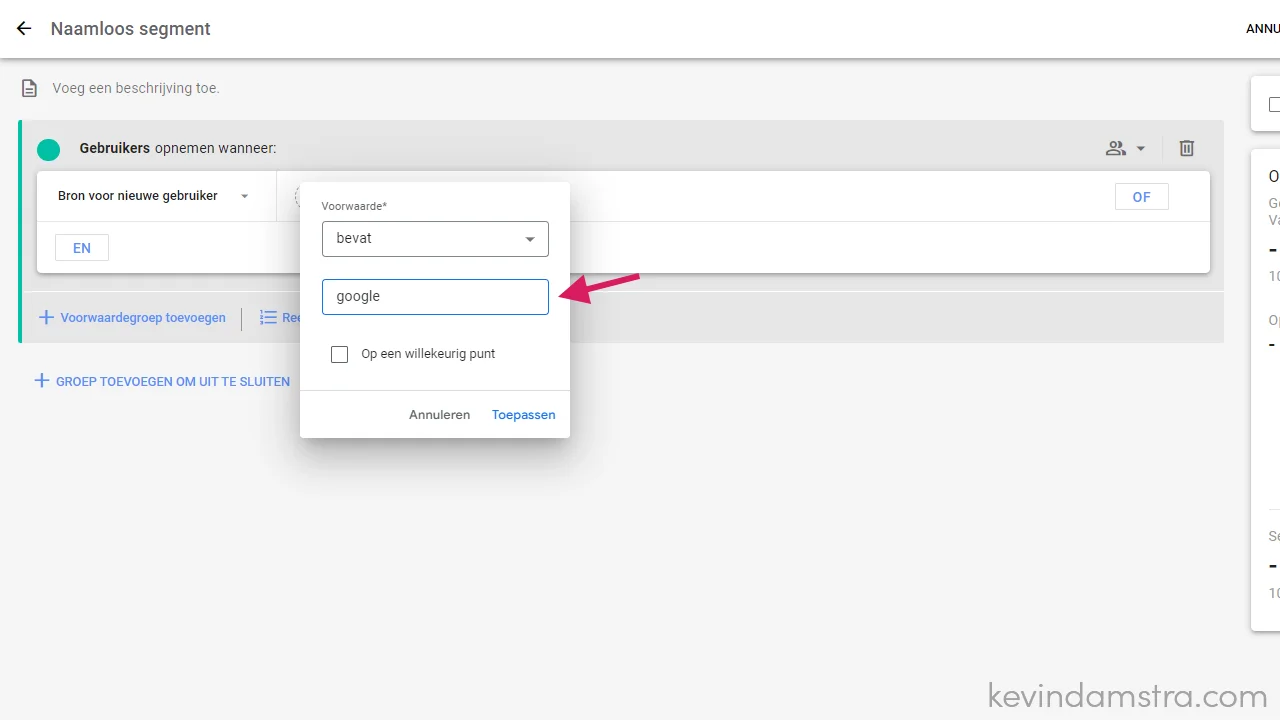Open Bron voor nieuwe gebruiker dropdown
The image size is (1280, 720).
[156, 196]
